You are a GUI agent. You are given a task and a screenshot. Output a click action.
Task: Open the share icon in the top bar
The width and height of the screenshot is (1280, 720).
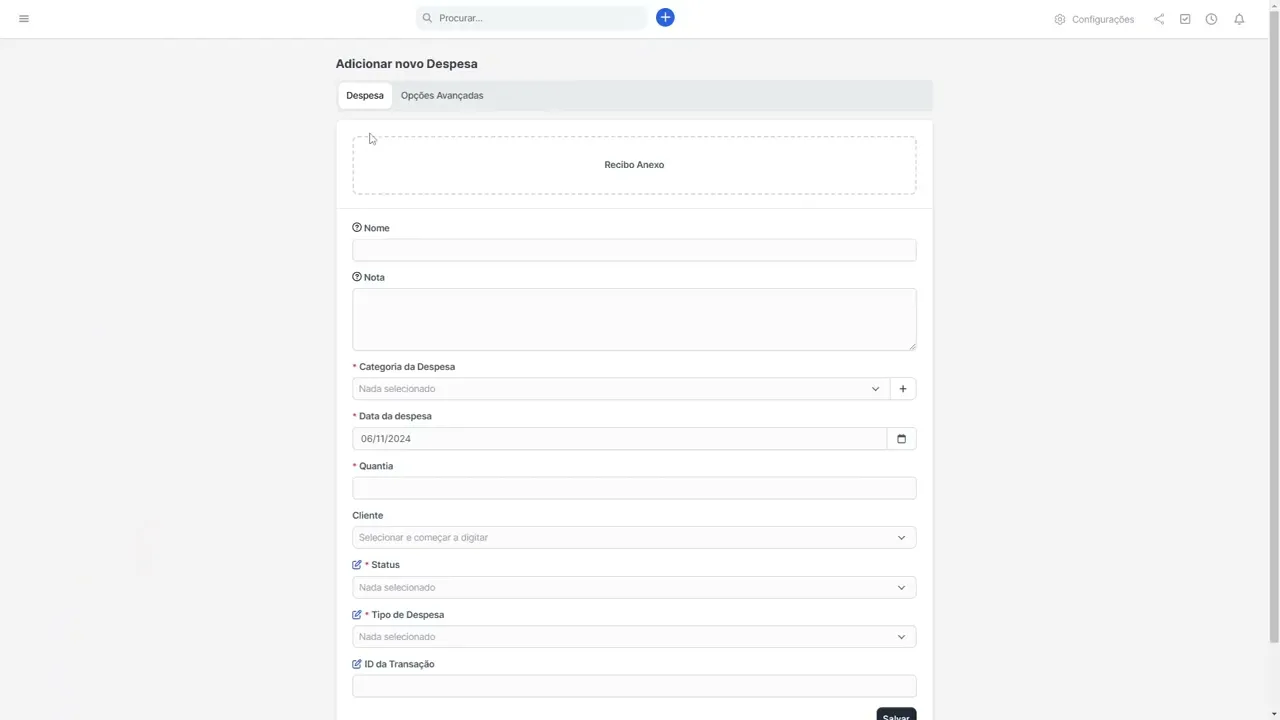click(1159, 19)
